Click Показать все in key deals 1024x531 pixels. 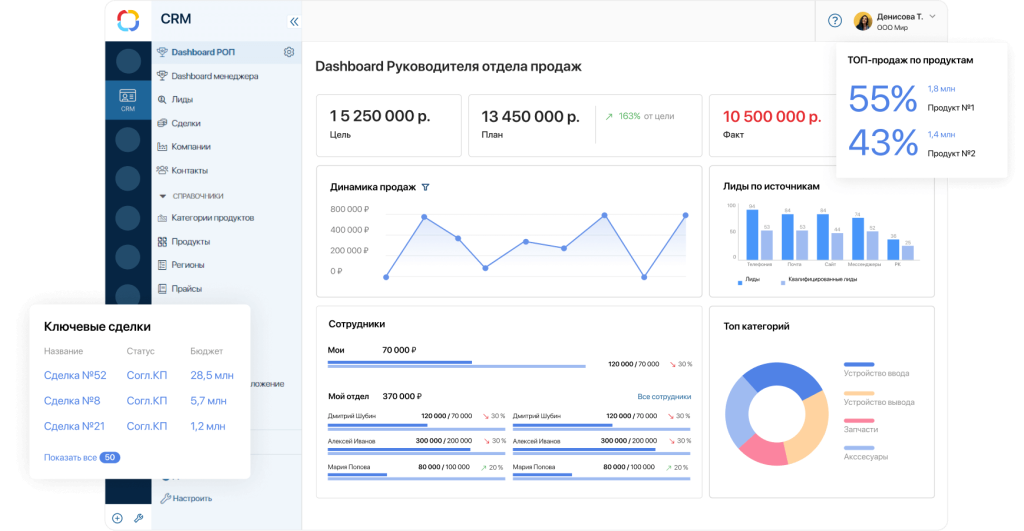point(70,457)
